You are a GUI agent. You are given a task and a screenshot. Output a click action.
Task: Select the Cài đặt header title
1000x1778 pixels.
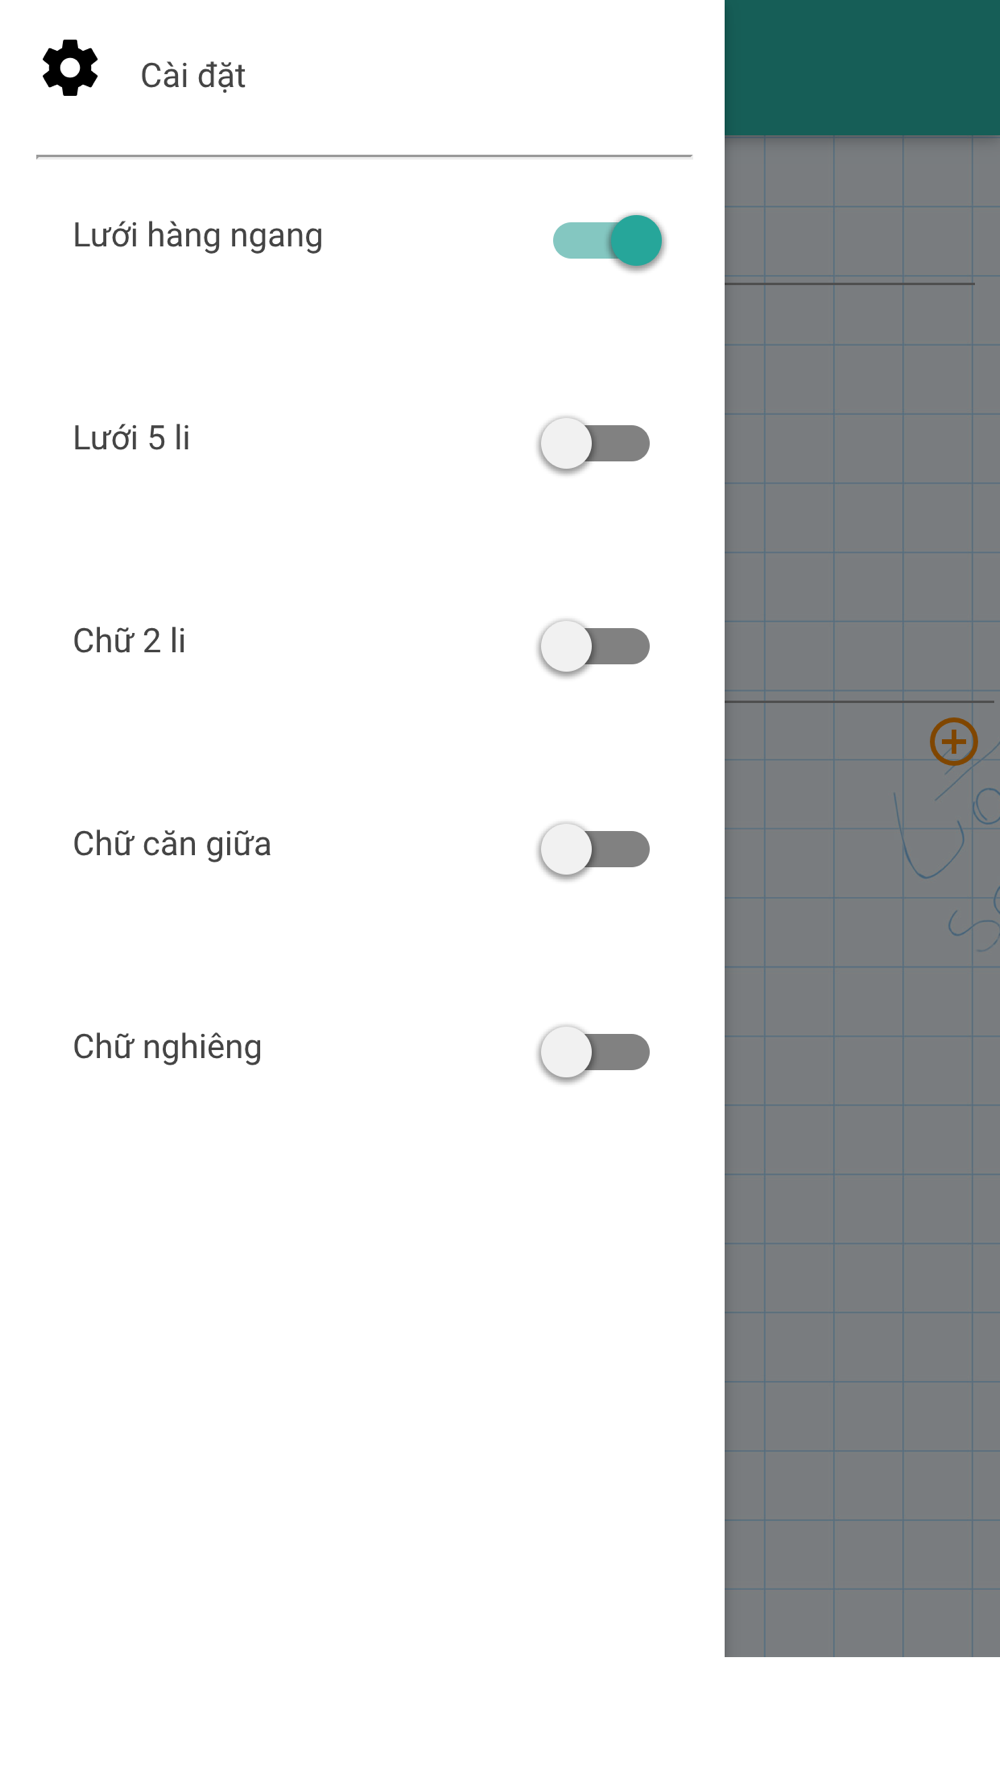[193, 76]
